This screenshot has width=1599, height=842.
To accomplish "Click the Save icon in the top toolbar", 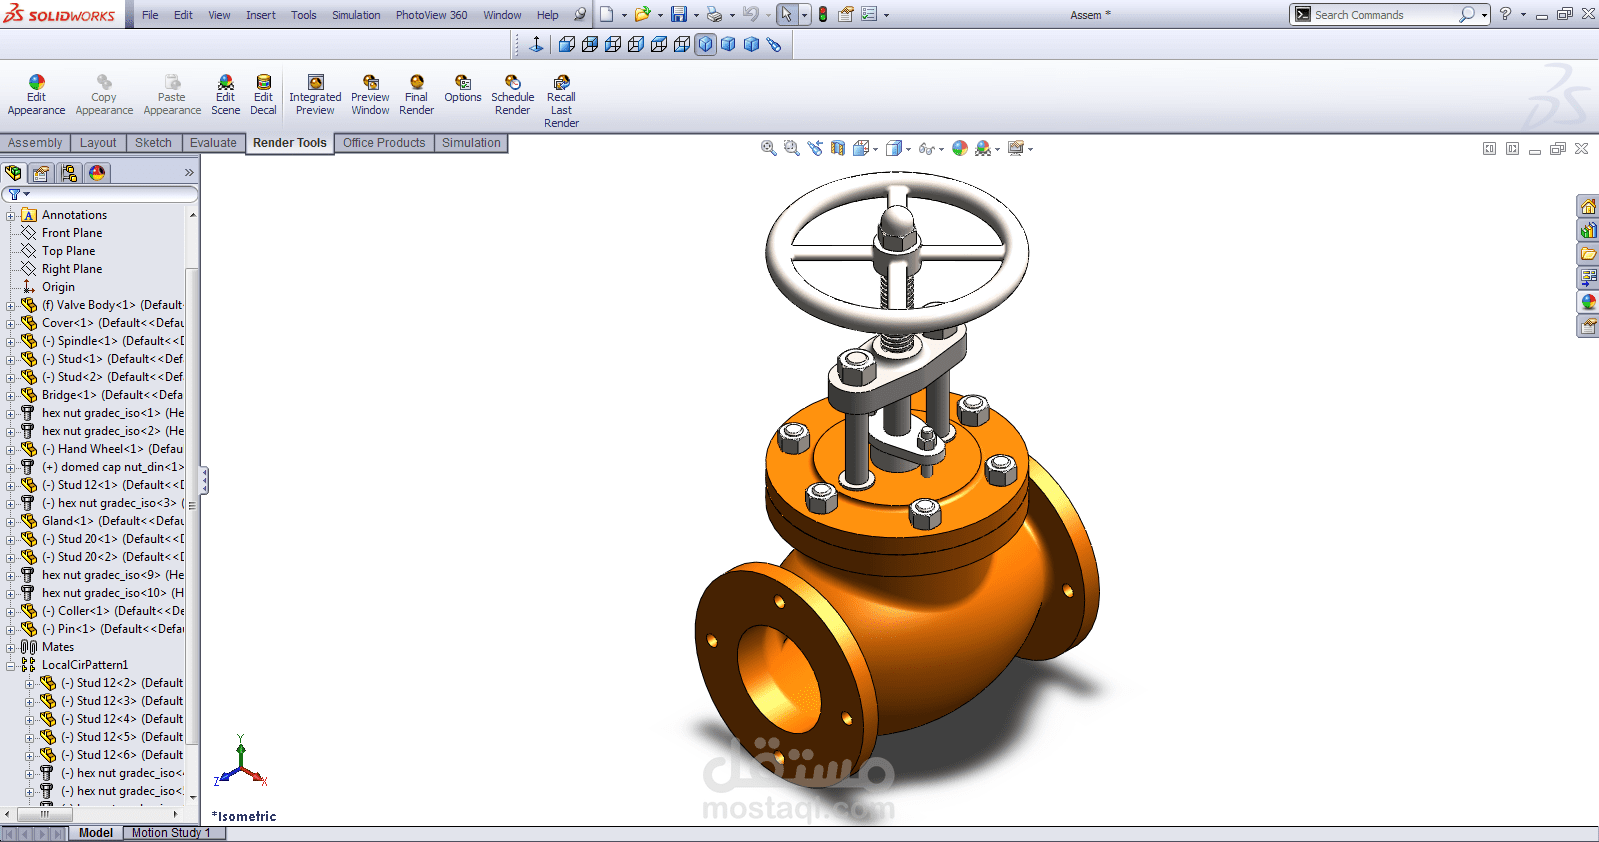I will pyautogui.click(x=679, y=14).
